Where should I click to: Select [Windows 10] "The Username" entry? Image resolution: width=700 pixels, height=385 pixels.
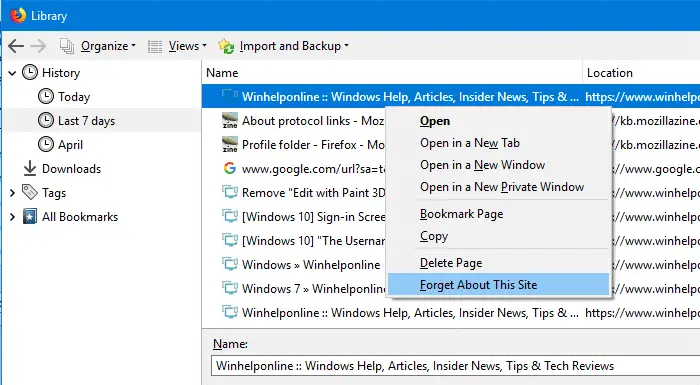(294, 240)
